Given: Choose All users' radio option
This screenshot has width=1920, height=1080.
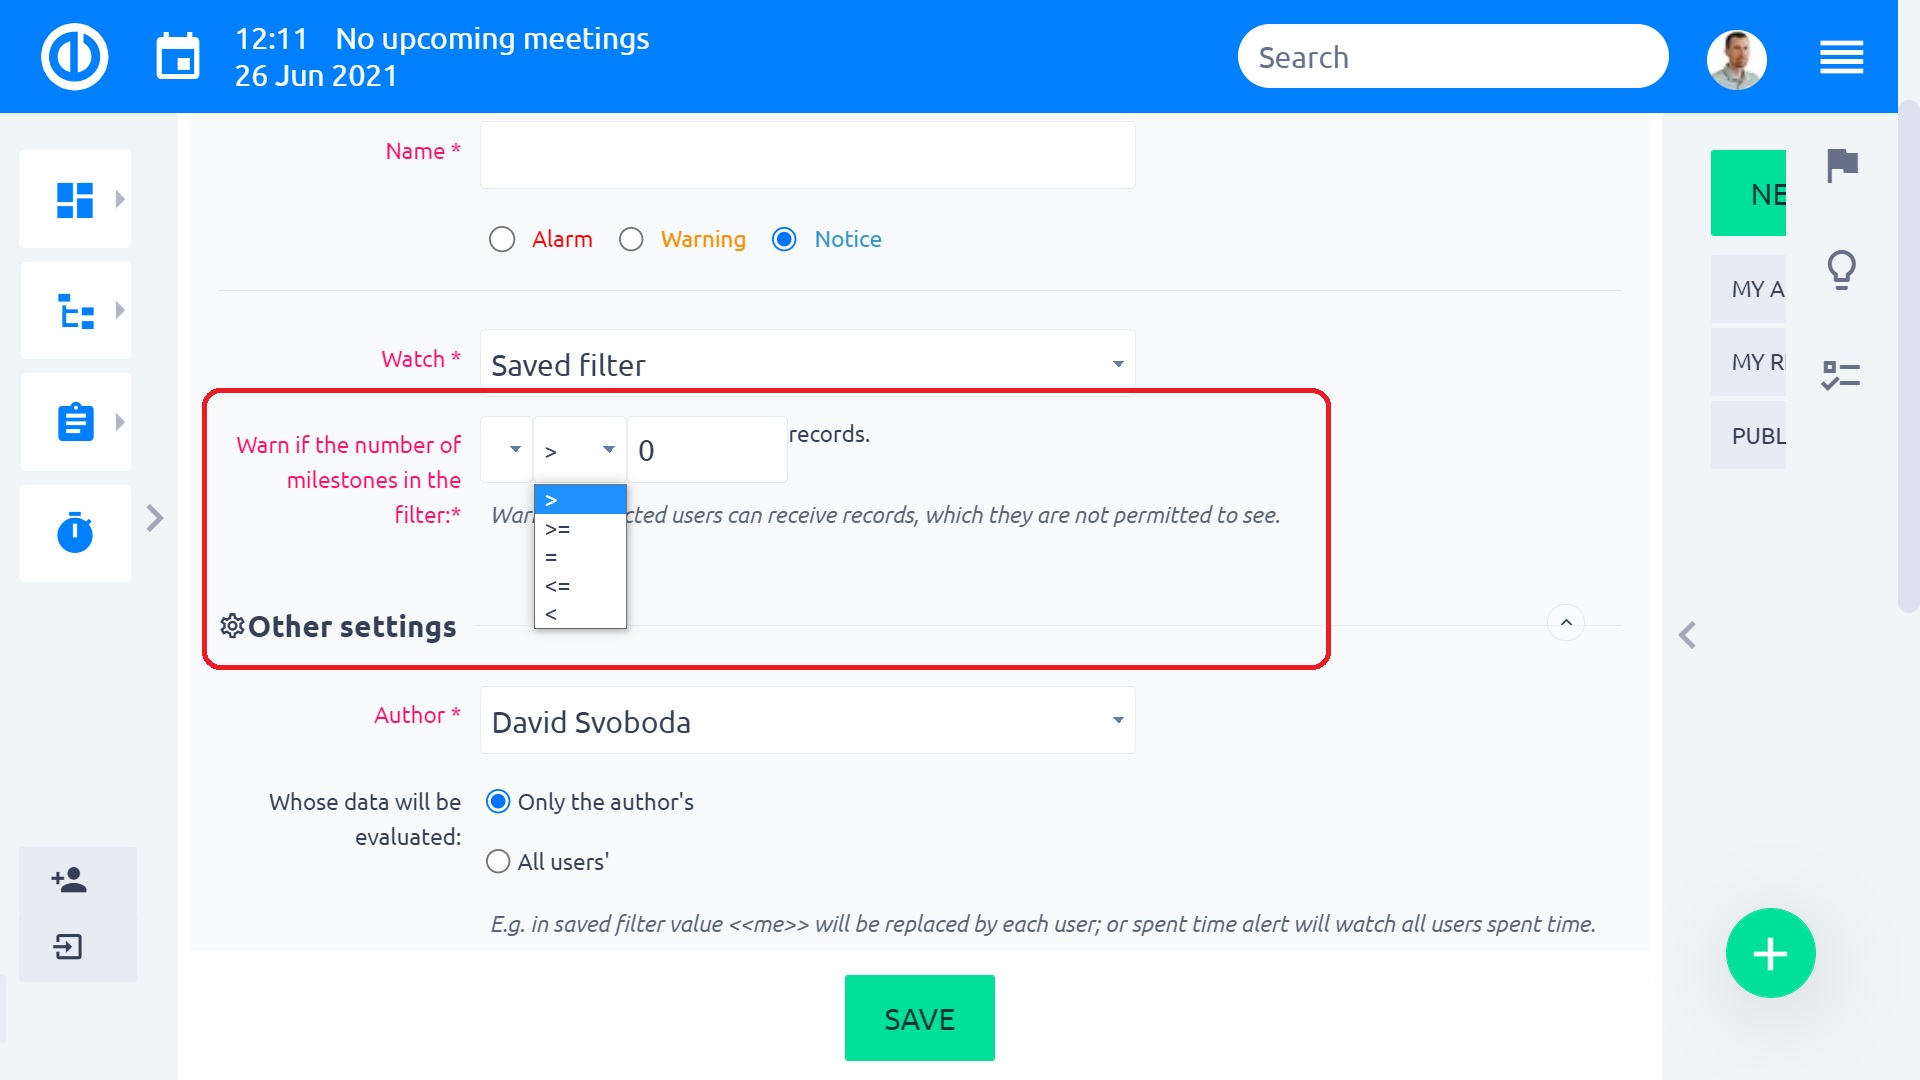Looking at the screenshot, I should [x=498, y=862].
